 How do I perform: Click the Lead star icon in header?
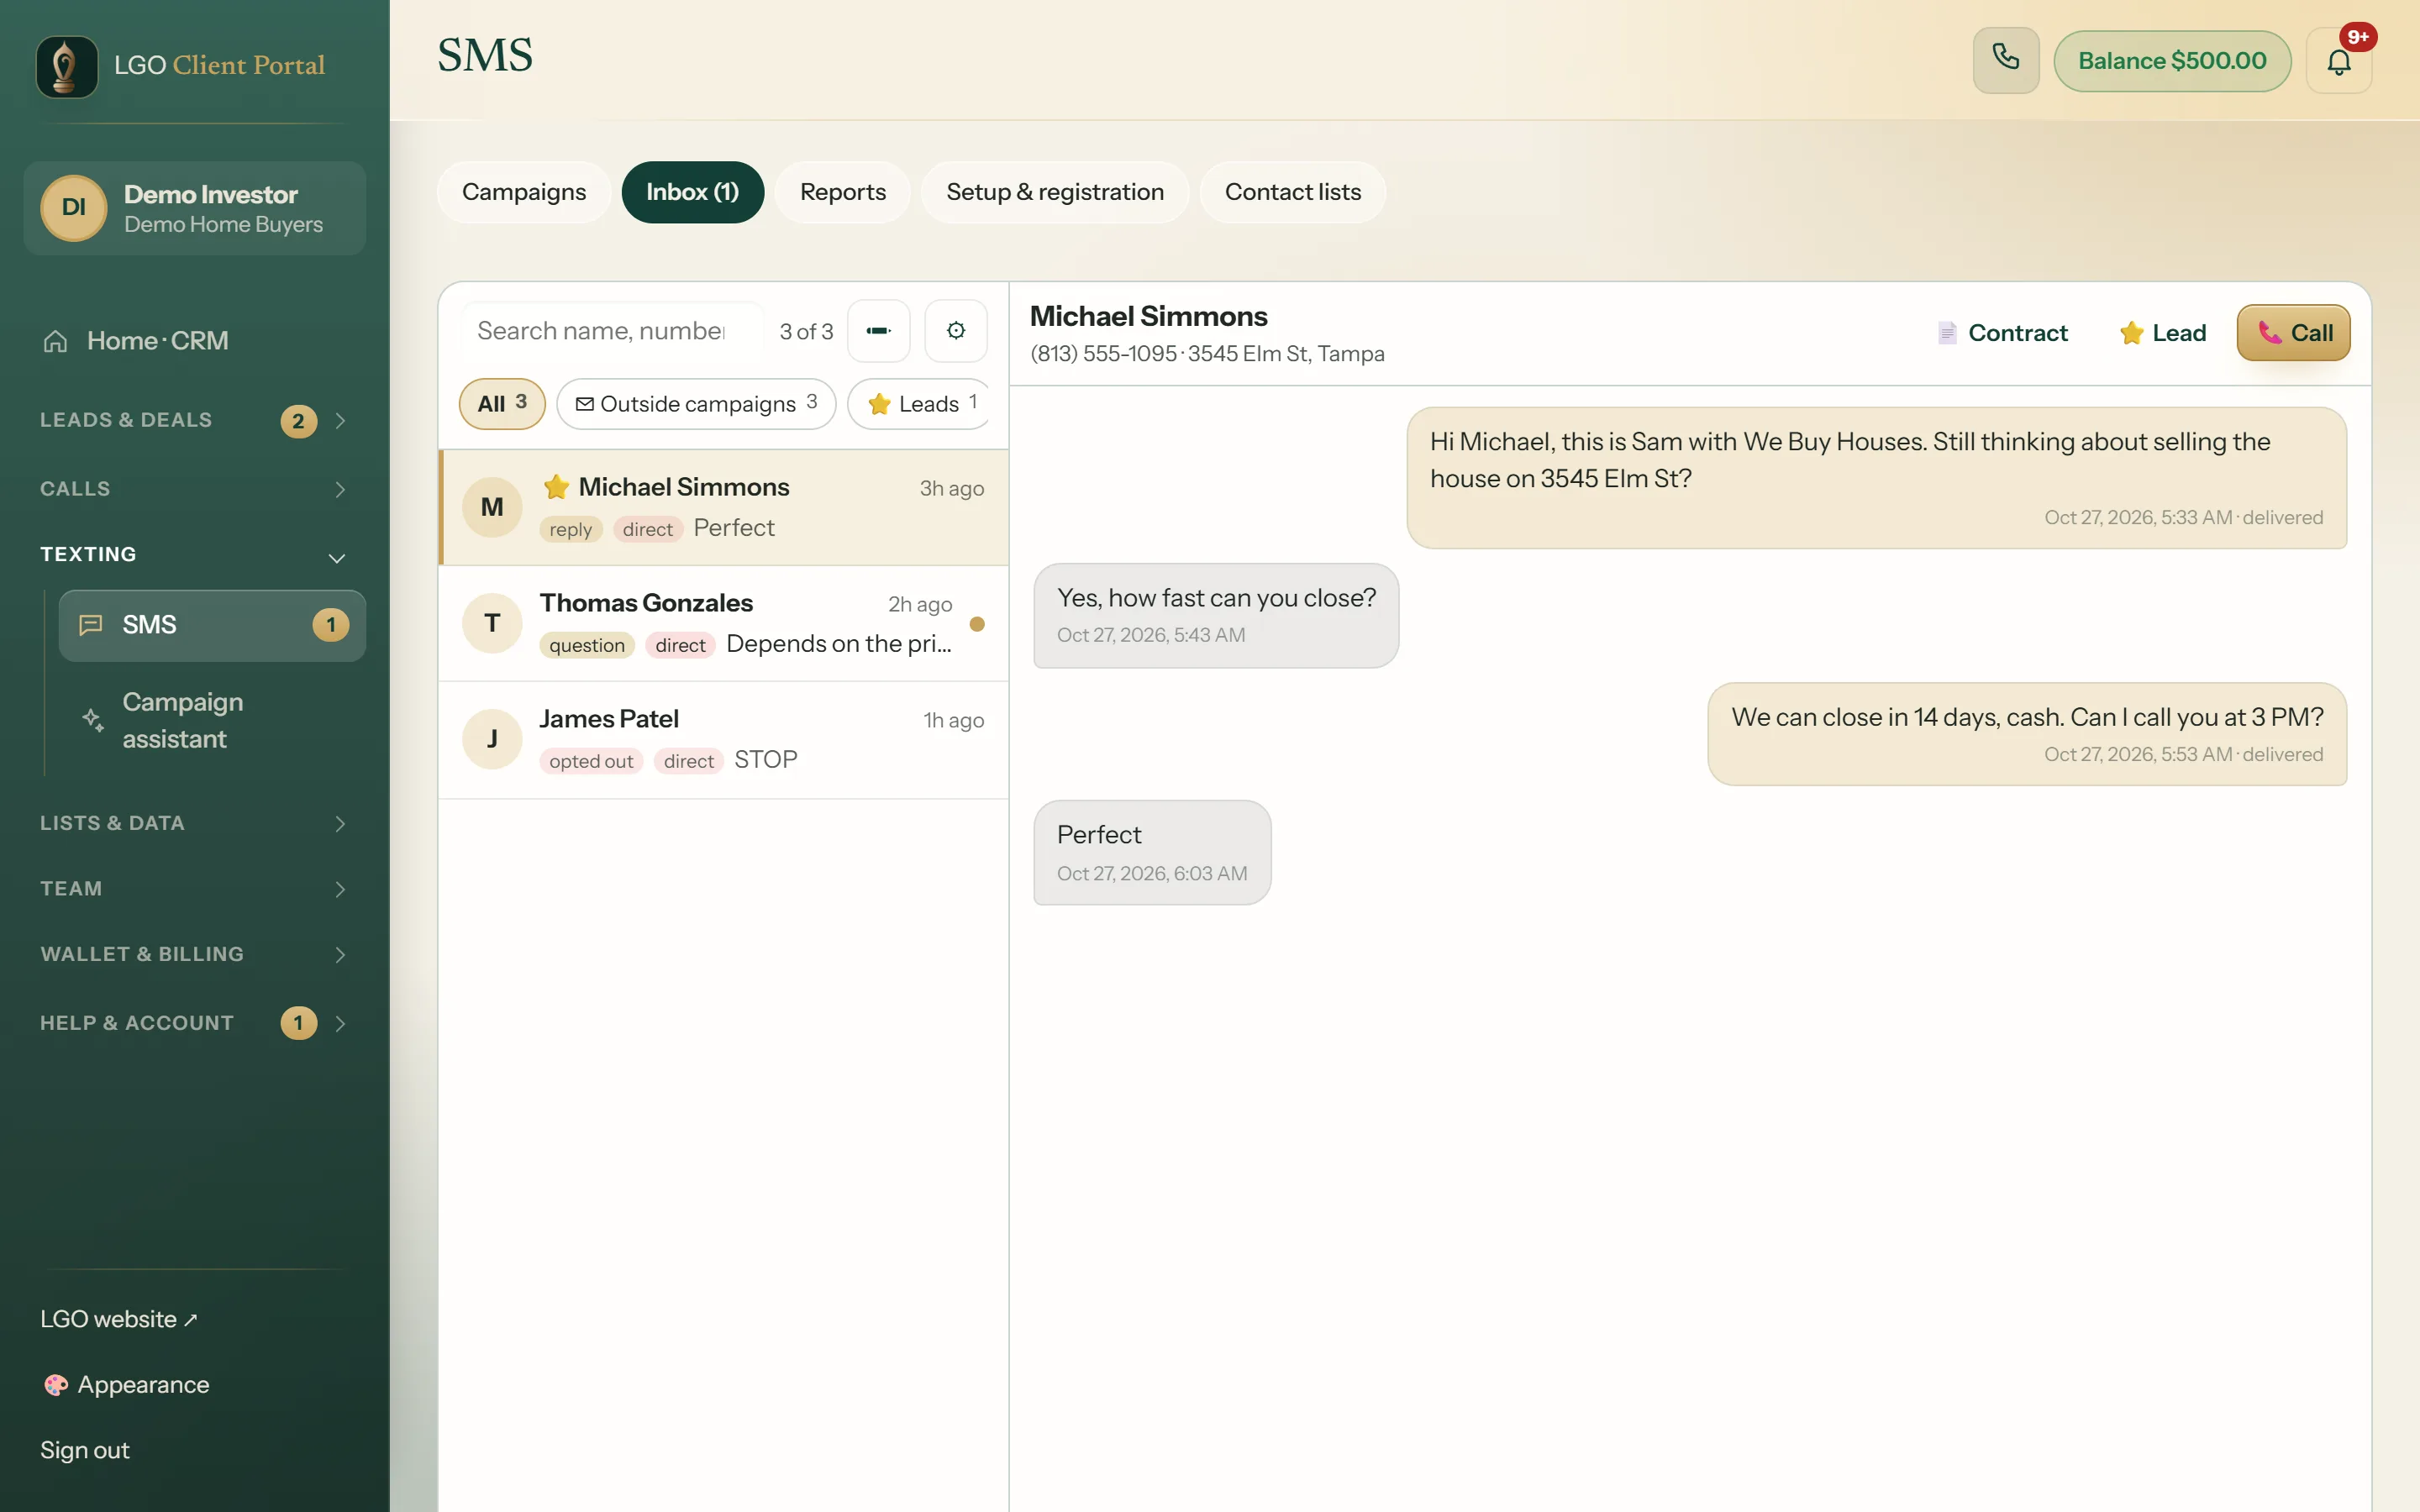point(2131,333)
